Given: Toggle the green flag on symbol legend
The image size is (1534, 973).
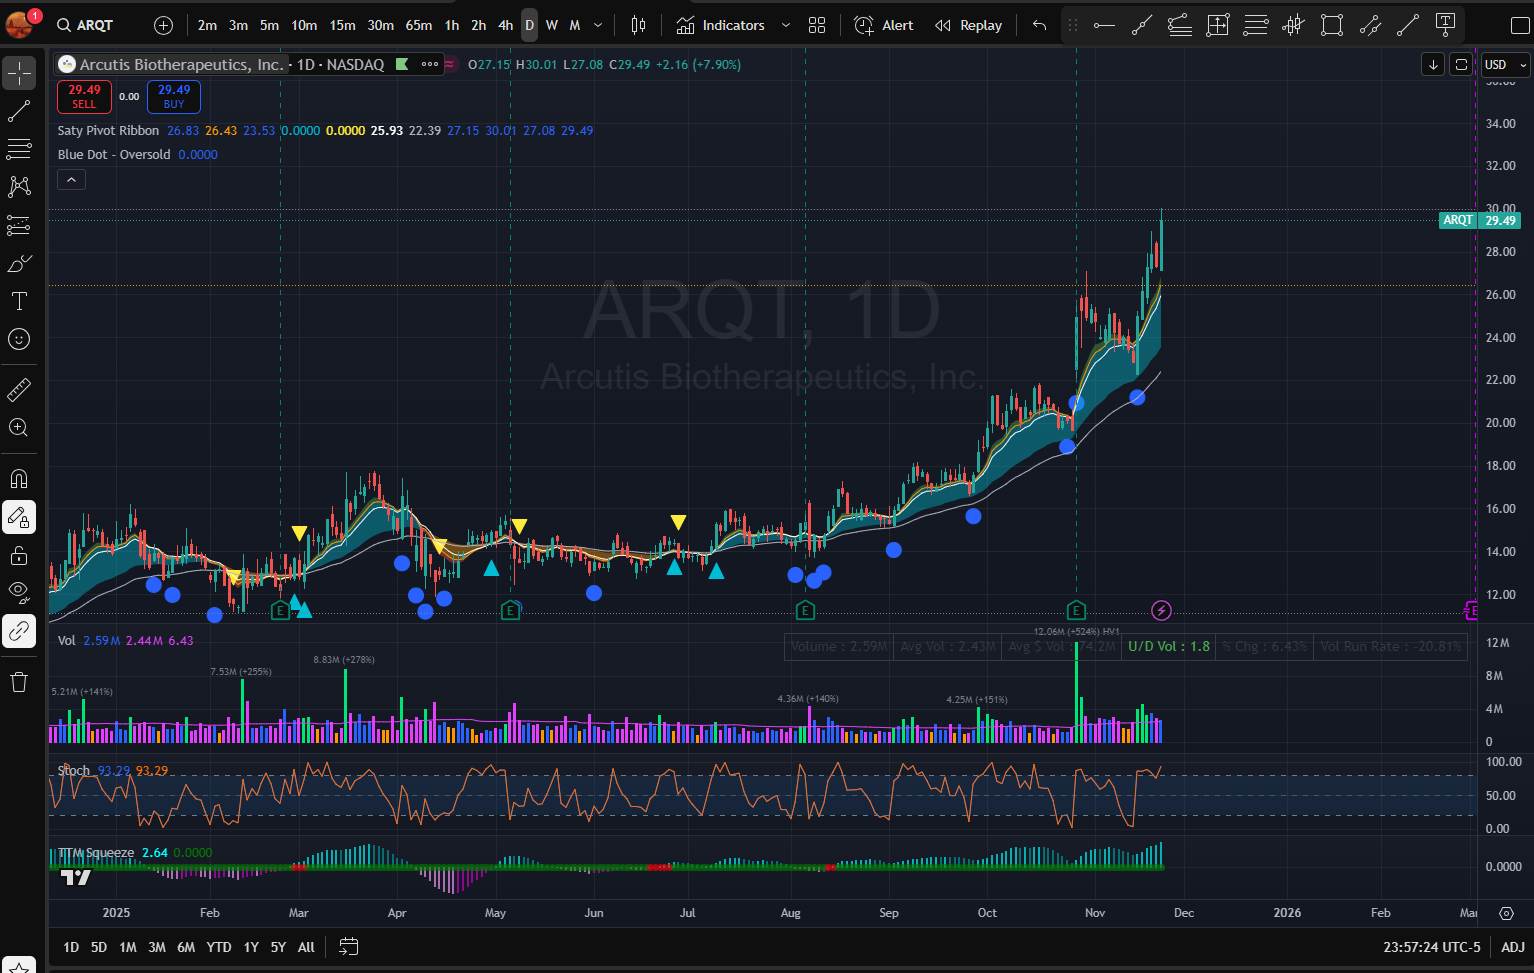Looking at the screenshot, I should coord(402,64).
